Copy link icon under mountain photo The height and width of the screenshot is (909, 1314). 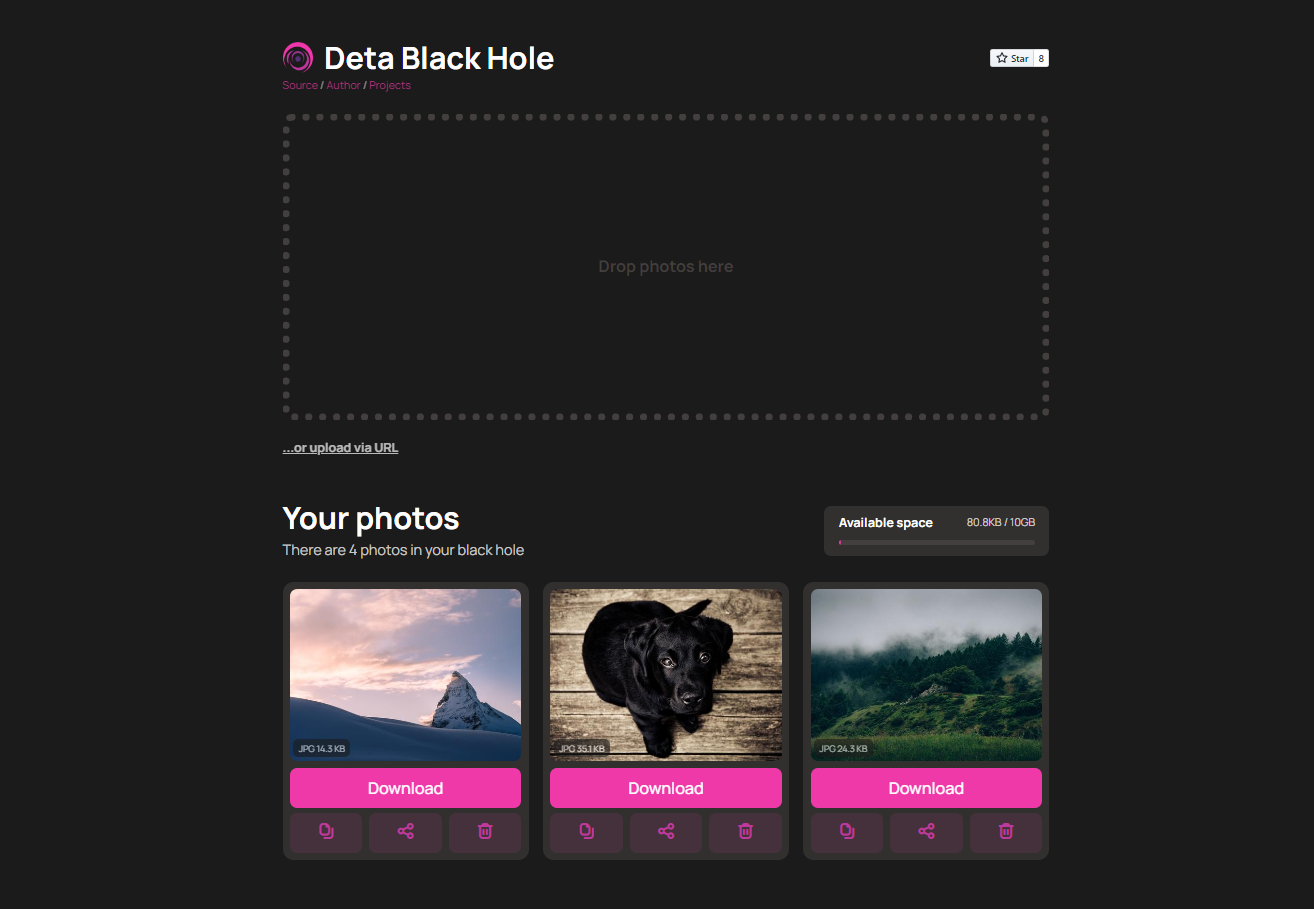tap(326, 832)
